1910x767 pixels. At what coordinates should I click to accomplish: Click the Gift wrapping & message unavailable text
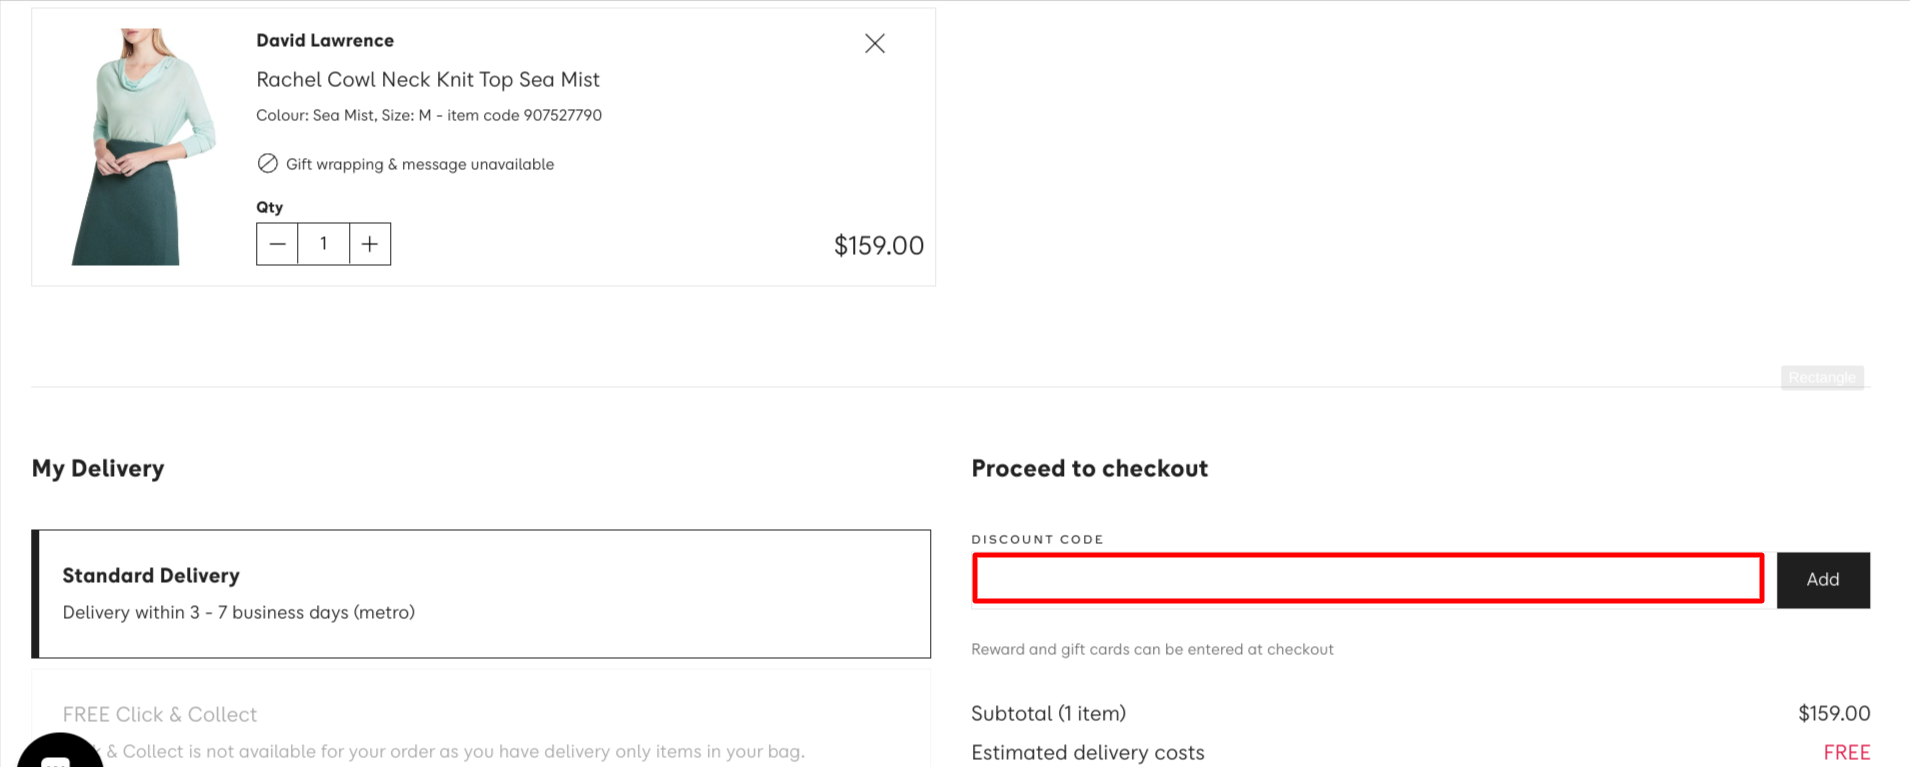point(420,164)
